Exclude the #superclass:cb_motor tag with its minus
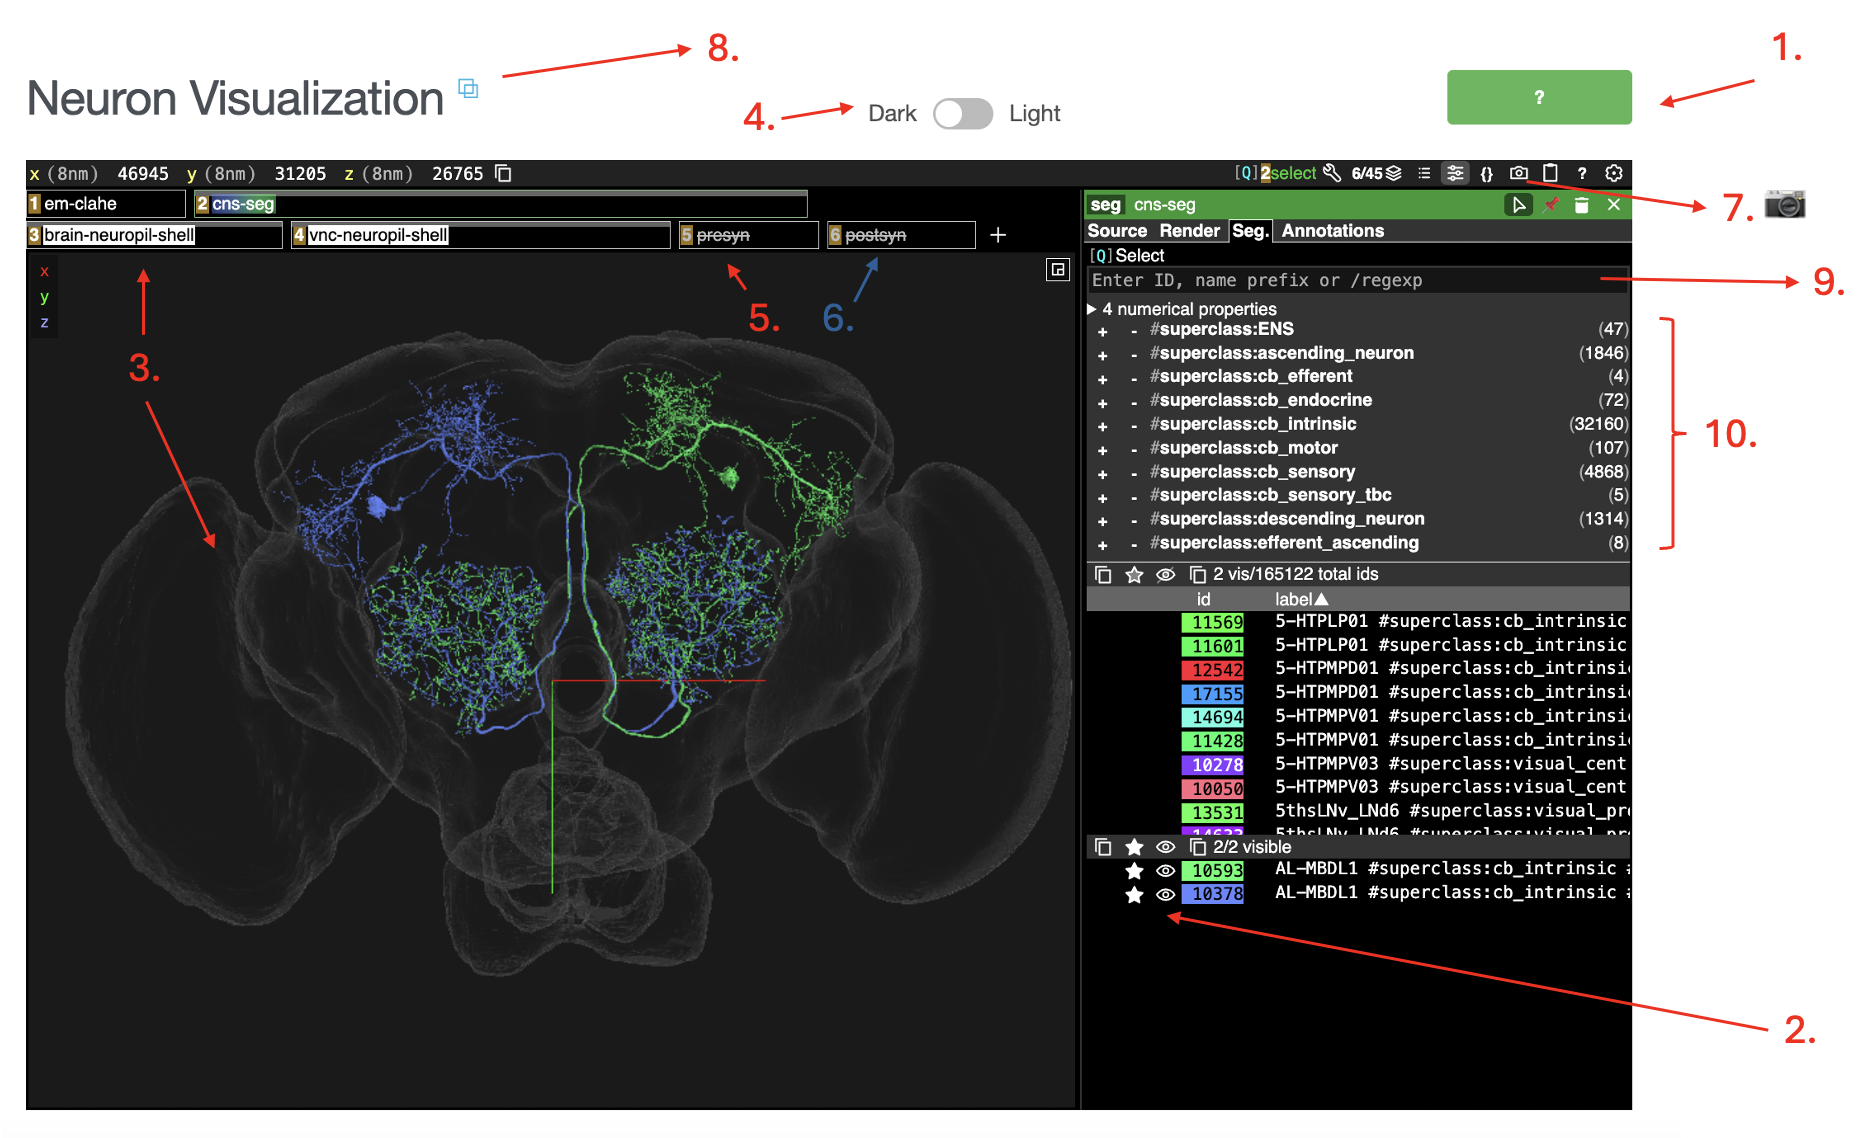 point(1133,450)
